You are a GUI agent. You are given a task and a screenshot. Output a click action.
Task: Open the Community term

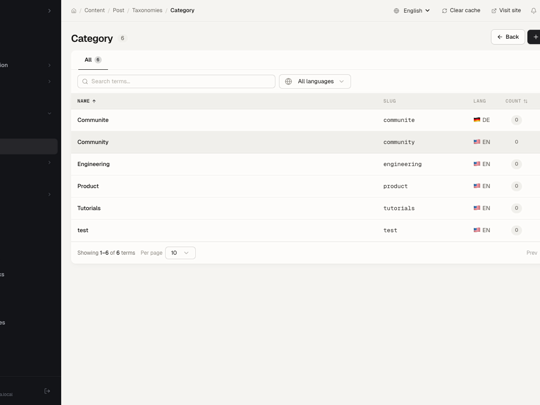tap(93, 142)
